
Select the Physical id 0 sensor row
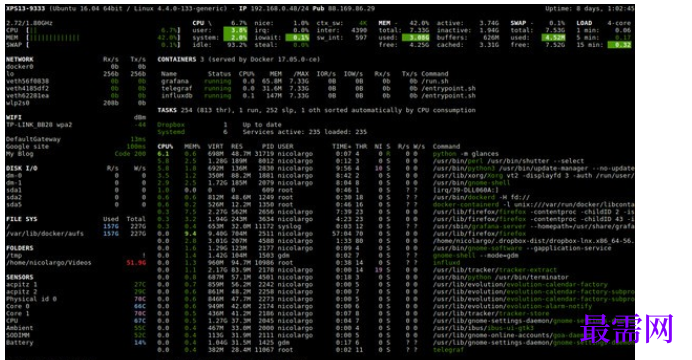tap(75, 299)
